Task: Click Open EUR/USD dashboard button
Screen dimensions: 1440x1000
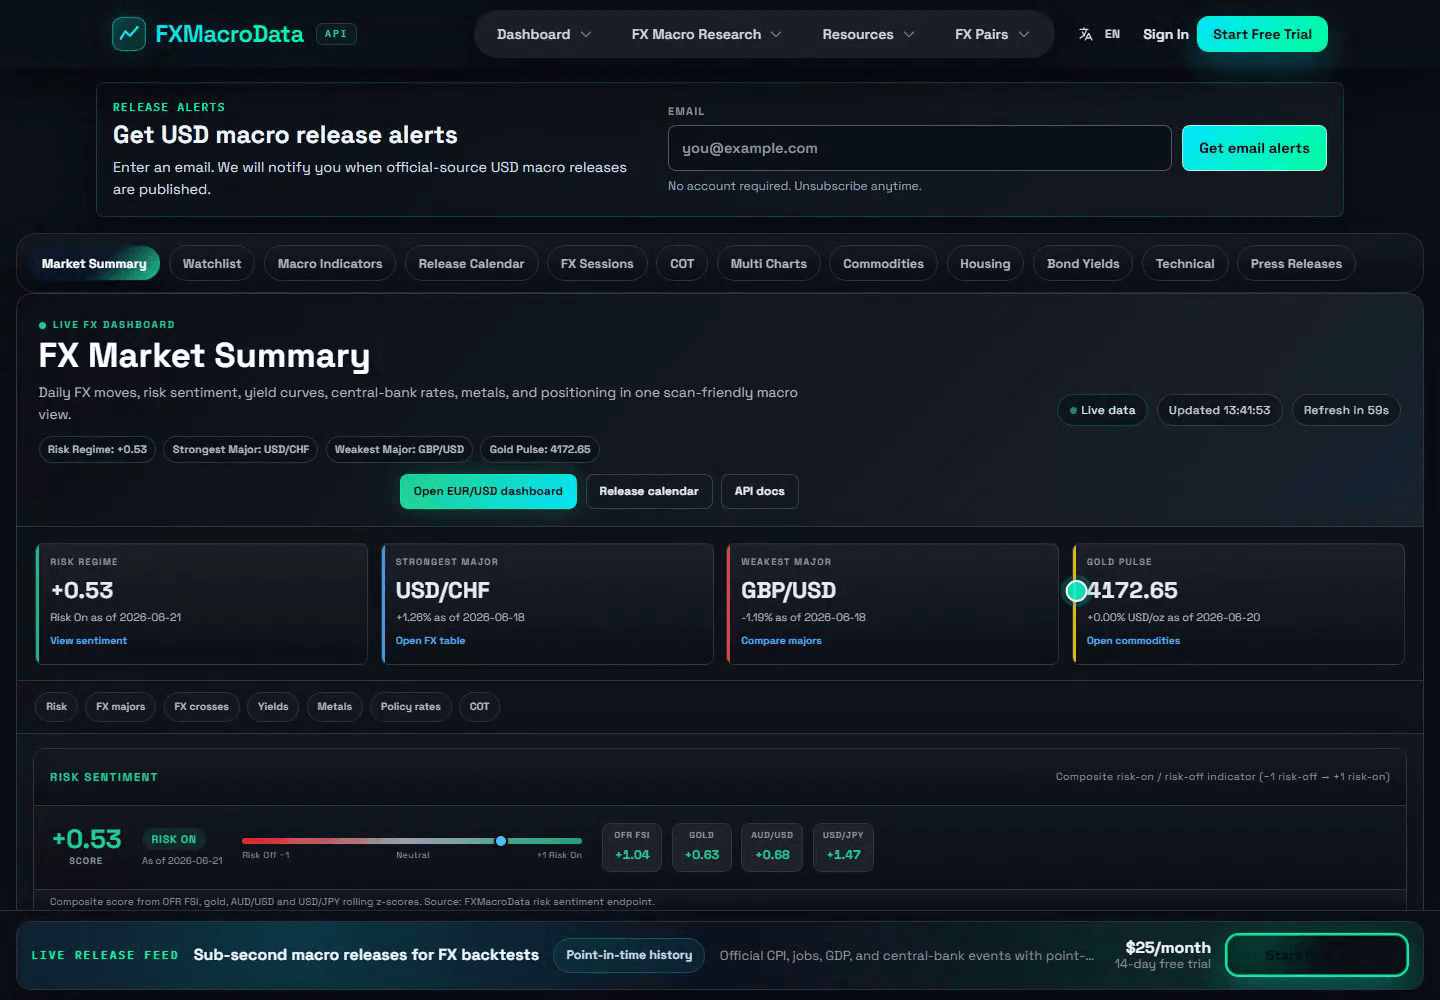Action: 488,491
